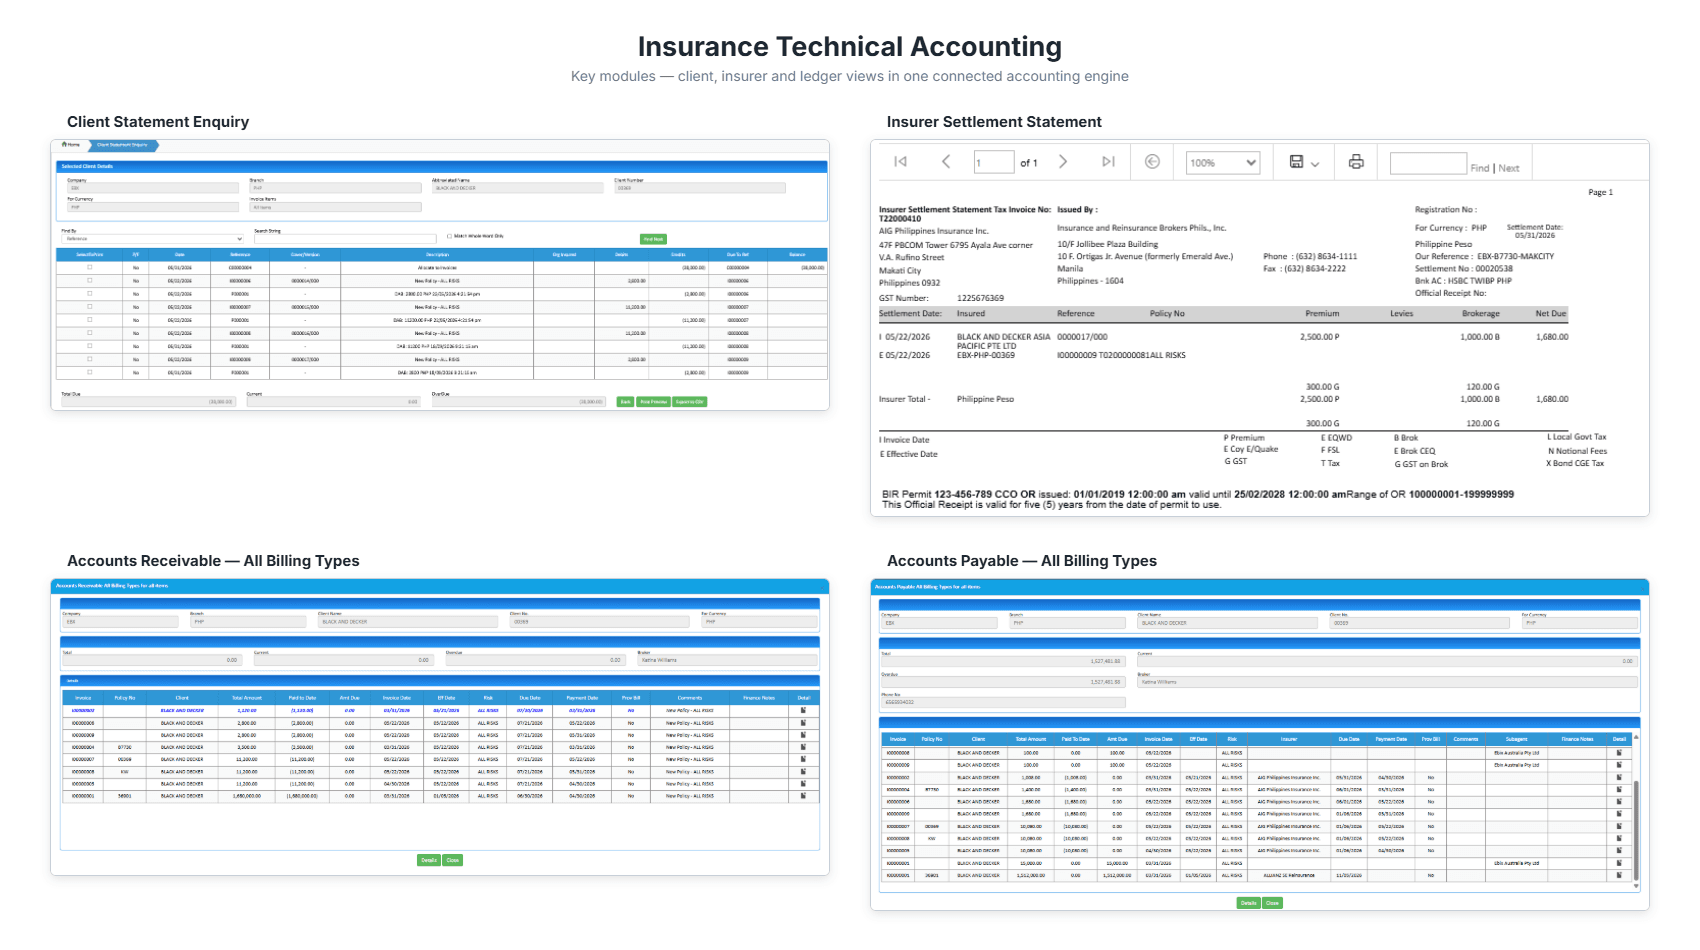Click the back to parent report icon
This screenshot has width=1700, height=950.
tap(1152, 162)
